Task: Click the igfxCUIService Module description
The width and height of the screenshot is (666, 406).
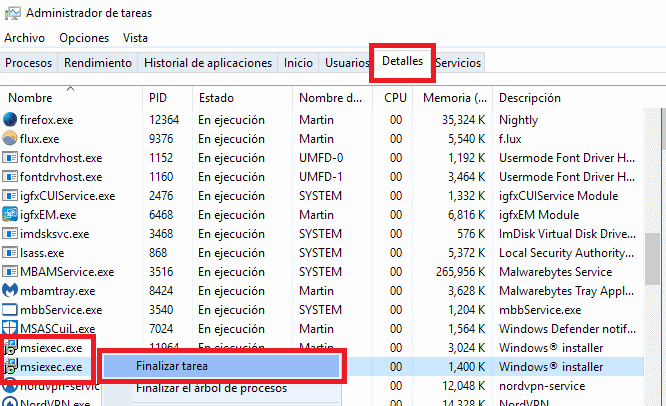Action: (559, 196)
